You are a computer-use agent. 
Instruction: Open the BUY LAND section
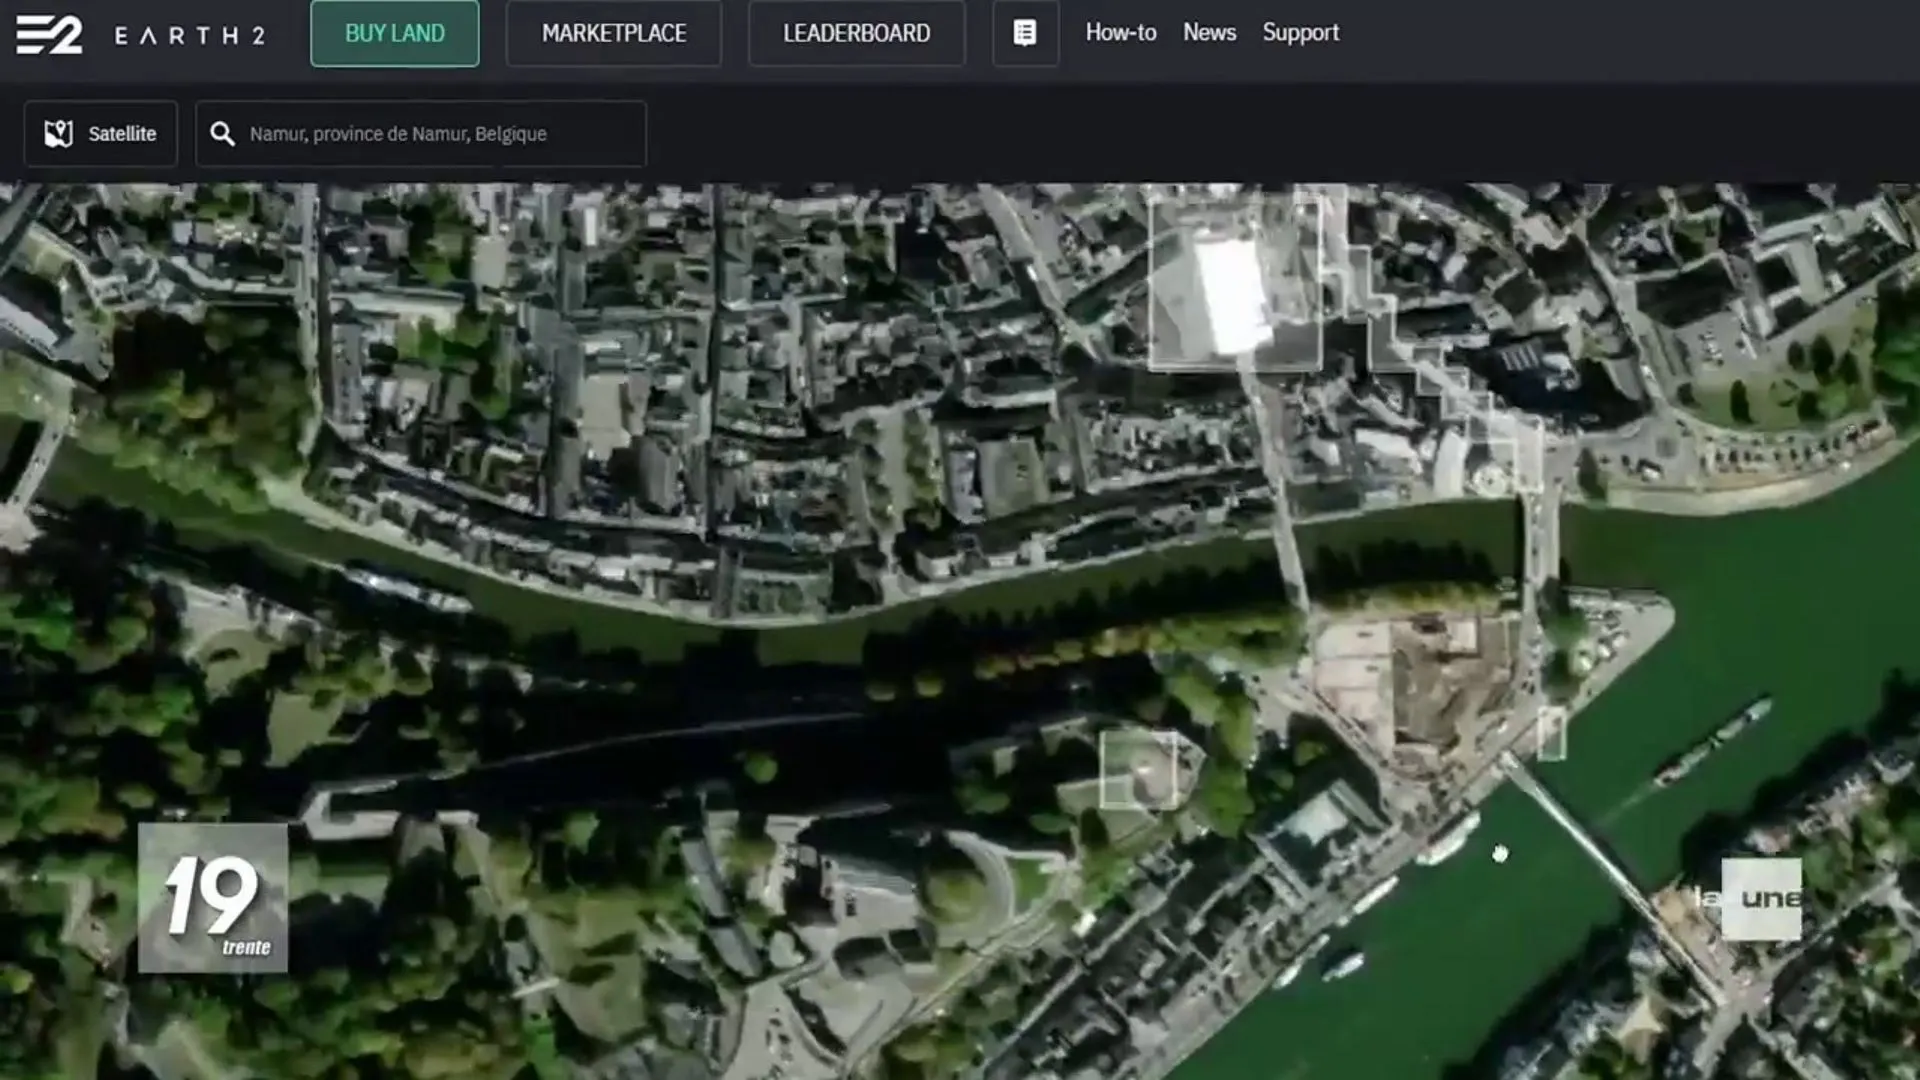click(395, 34)
